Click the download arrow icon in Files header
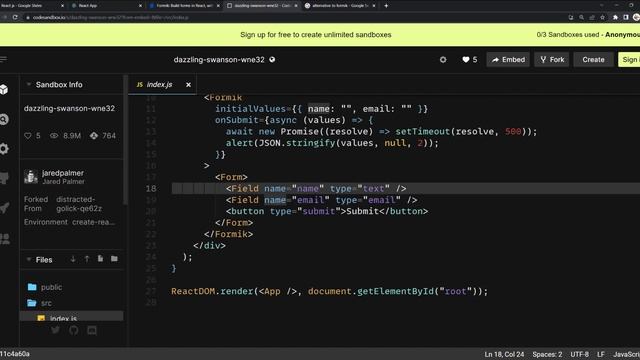The image size is (640, 360). (73, 259)
